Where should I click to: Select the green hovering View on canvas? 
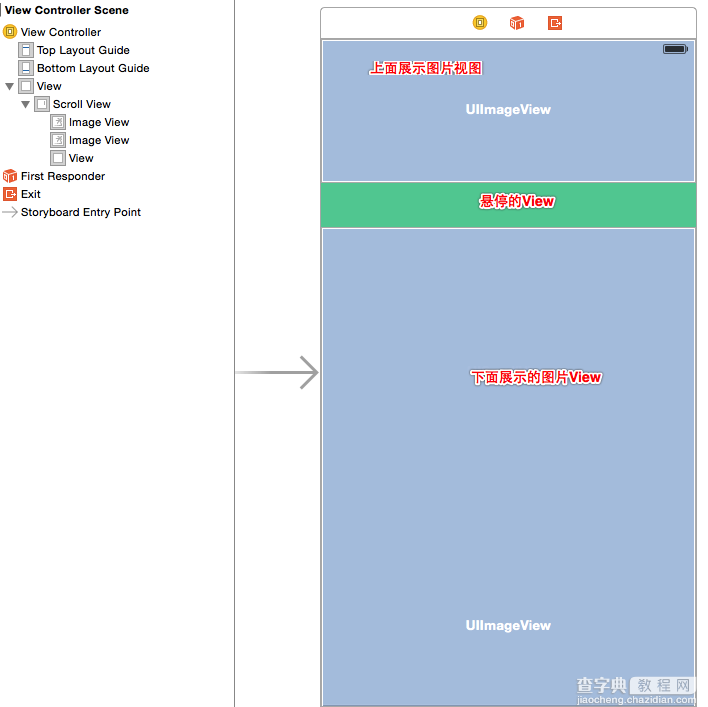click(x=508, y=205)
